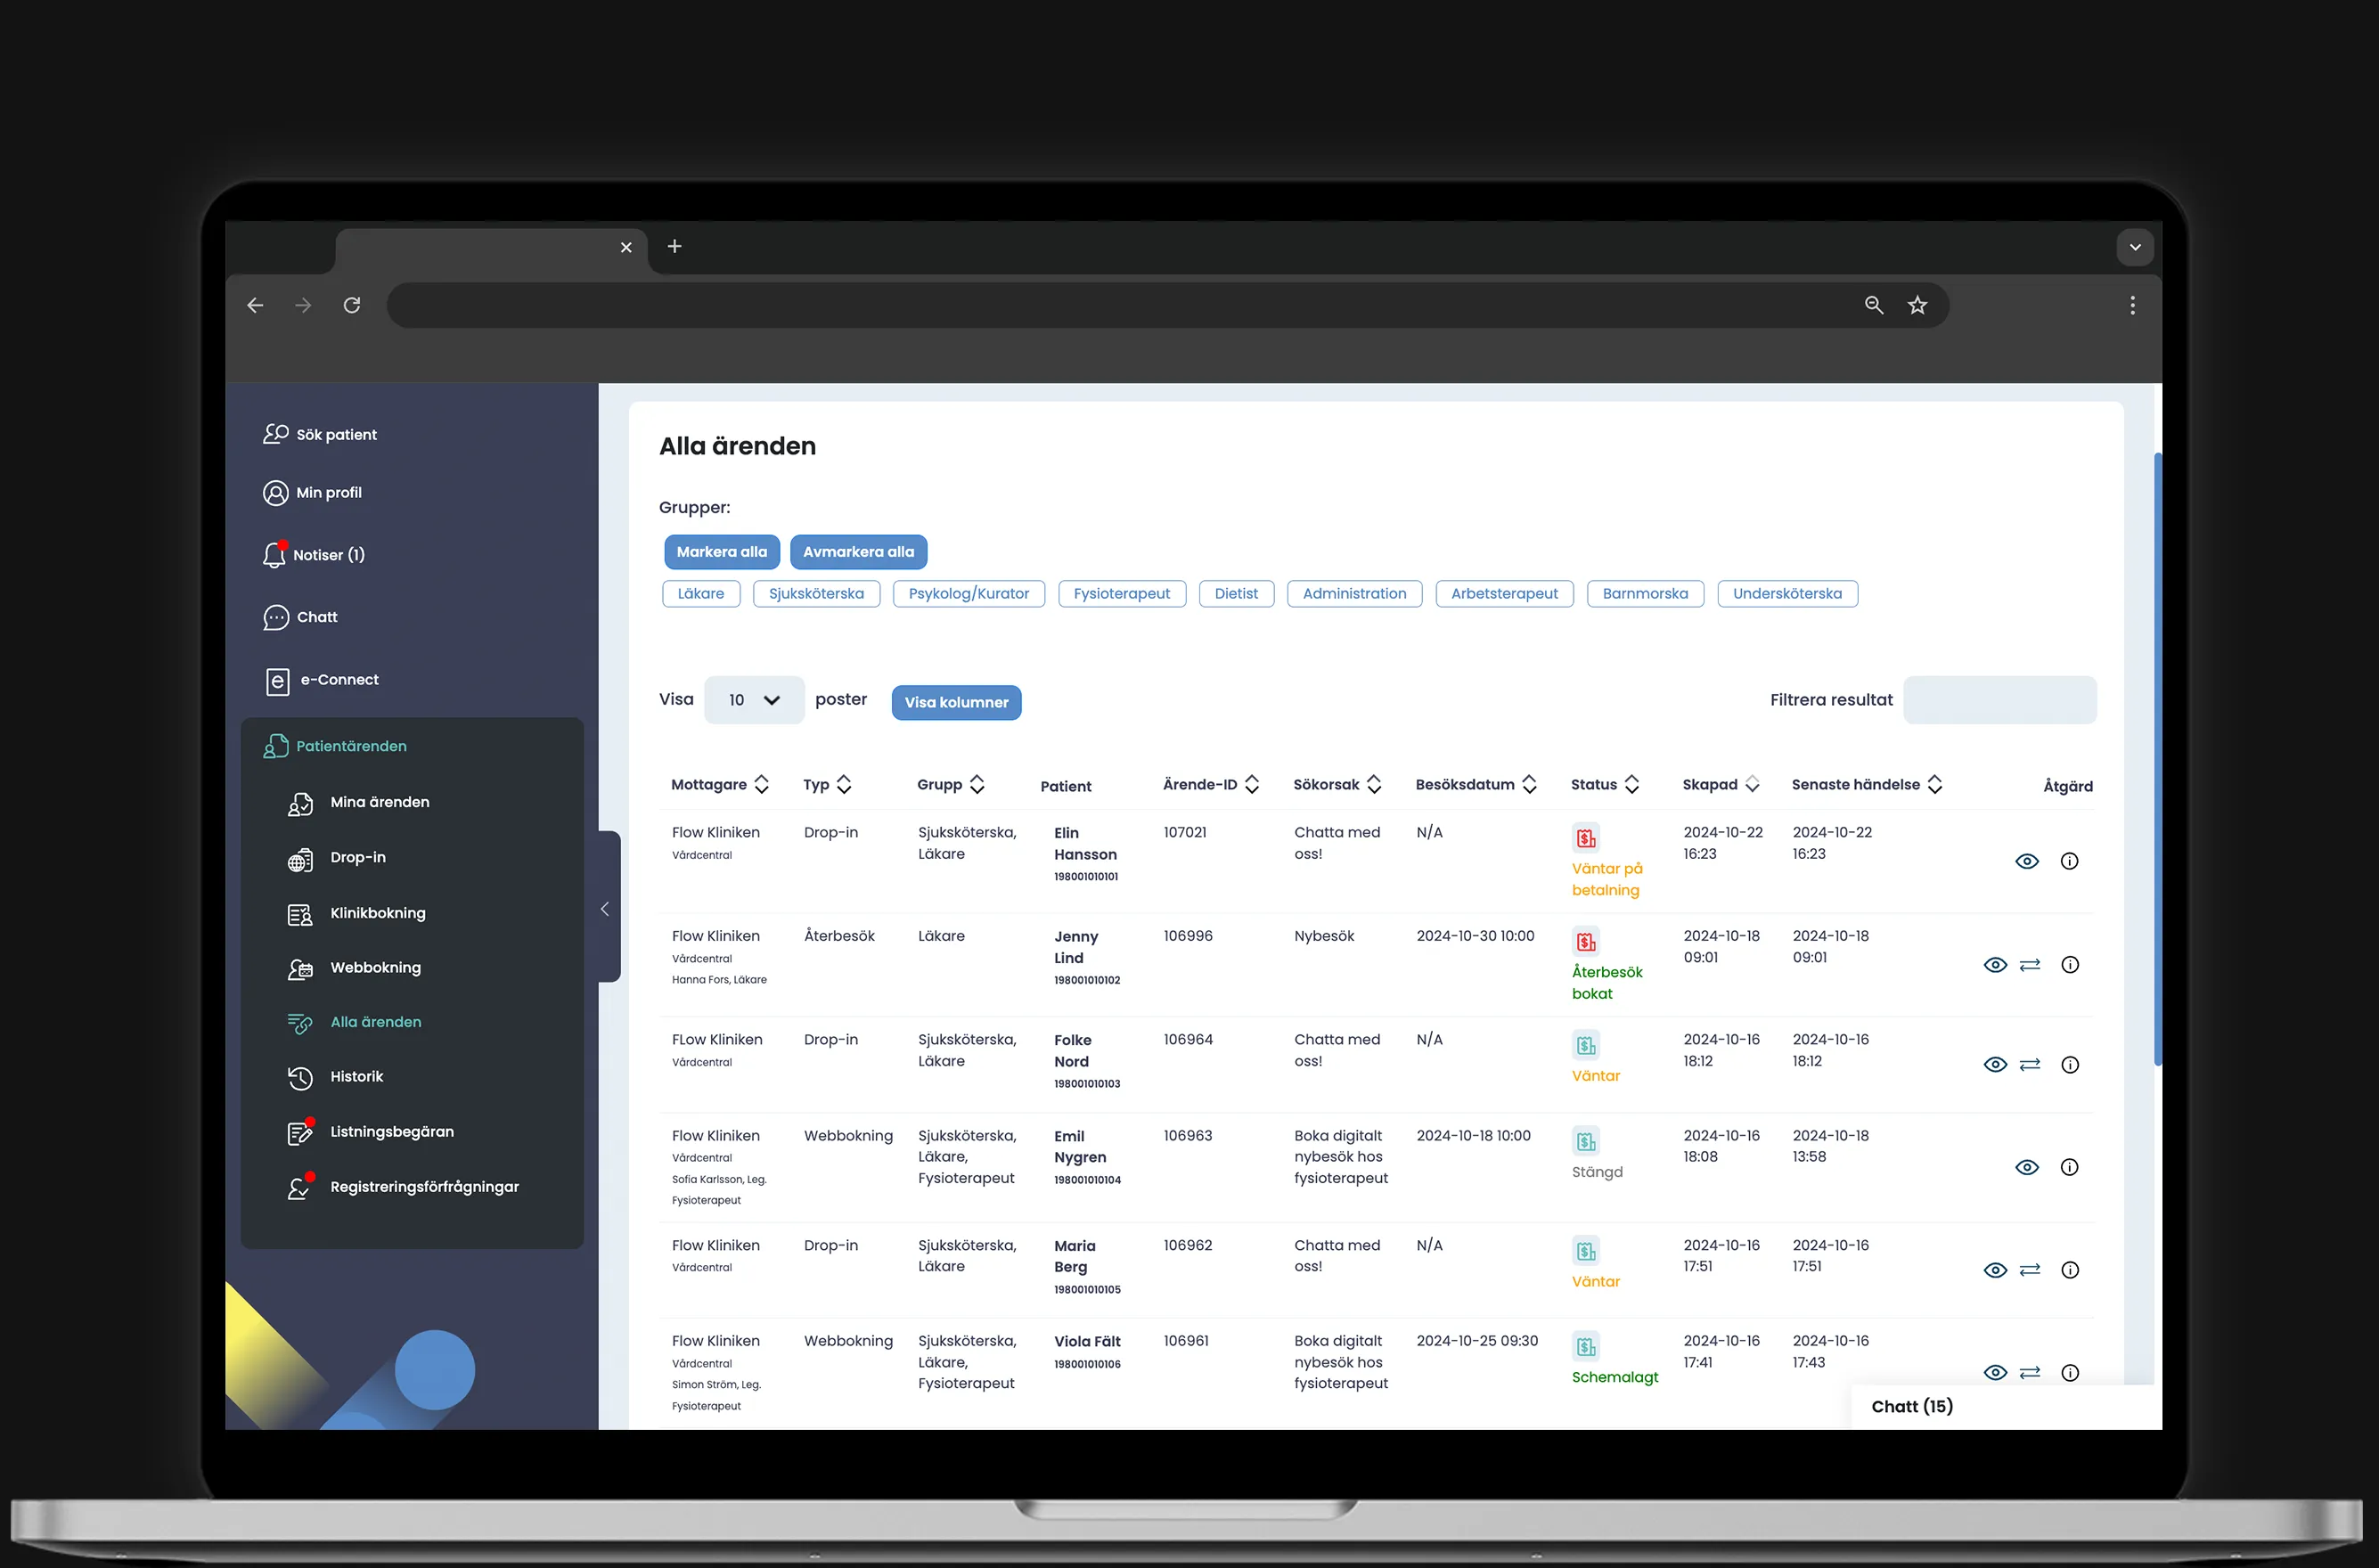The height and width of the screenshot is (1568, 2379).
Task: Toggle the Sjuksköterska group filter tag
Action: [813, 593]
